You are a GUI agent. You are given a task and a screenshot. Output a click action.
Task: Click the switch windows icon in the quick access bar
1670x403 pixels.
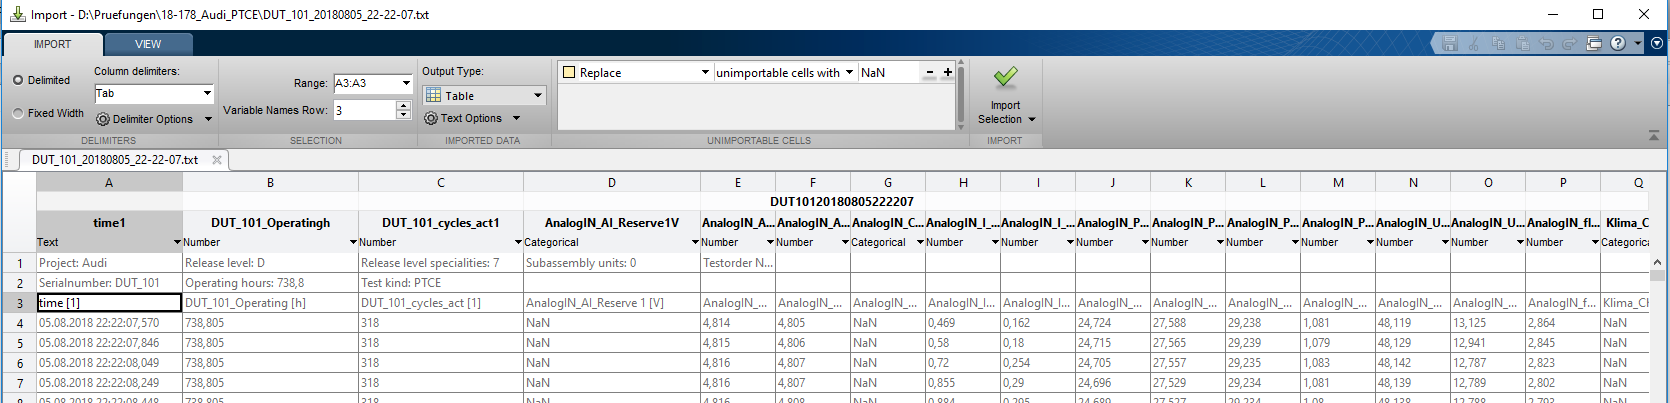[1594, 44]
